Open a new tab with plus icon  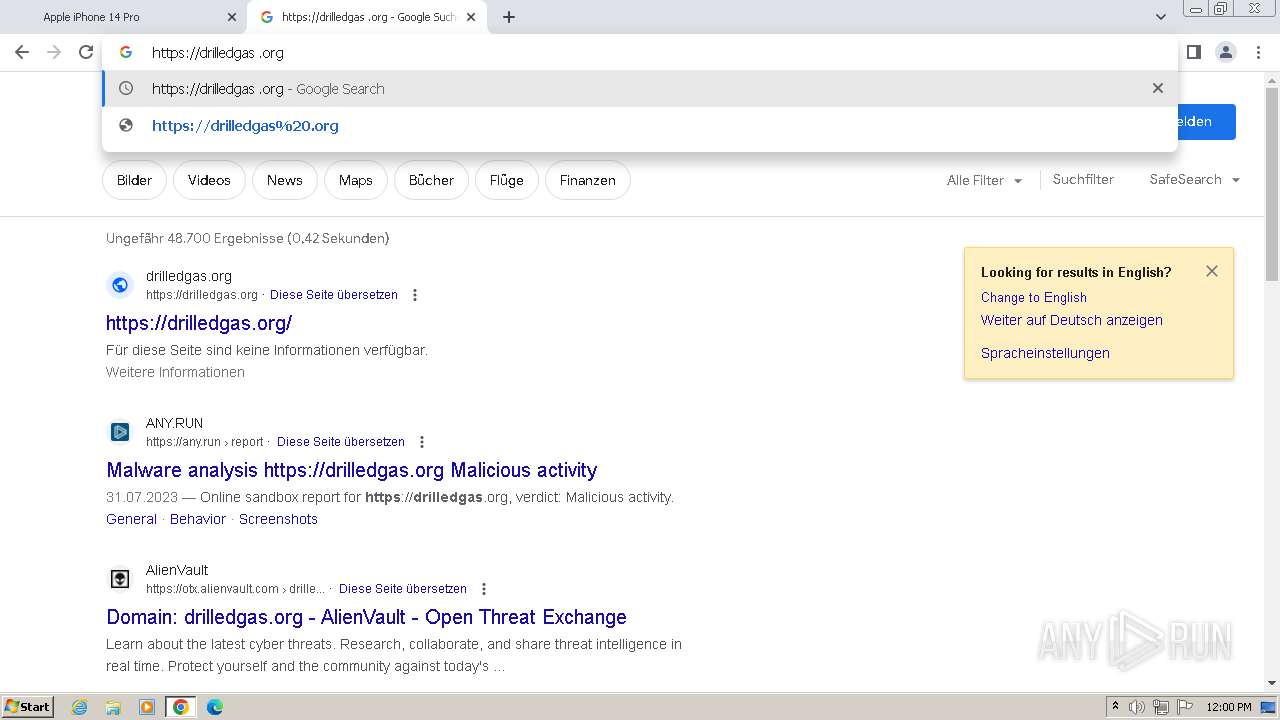point(508,17)
